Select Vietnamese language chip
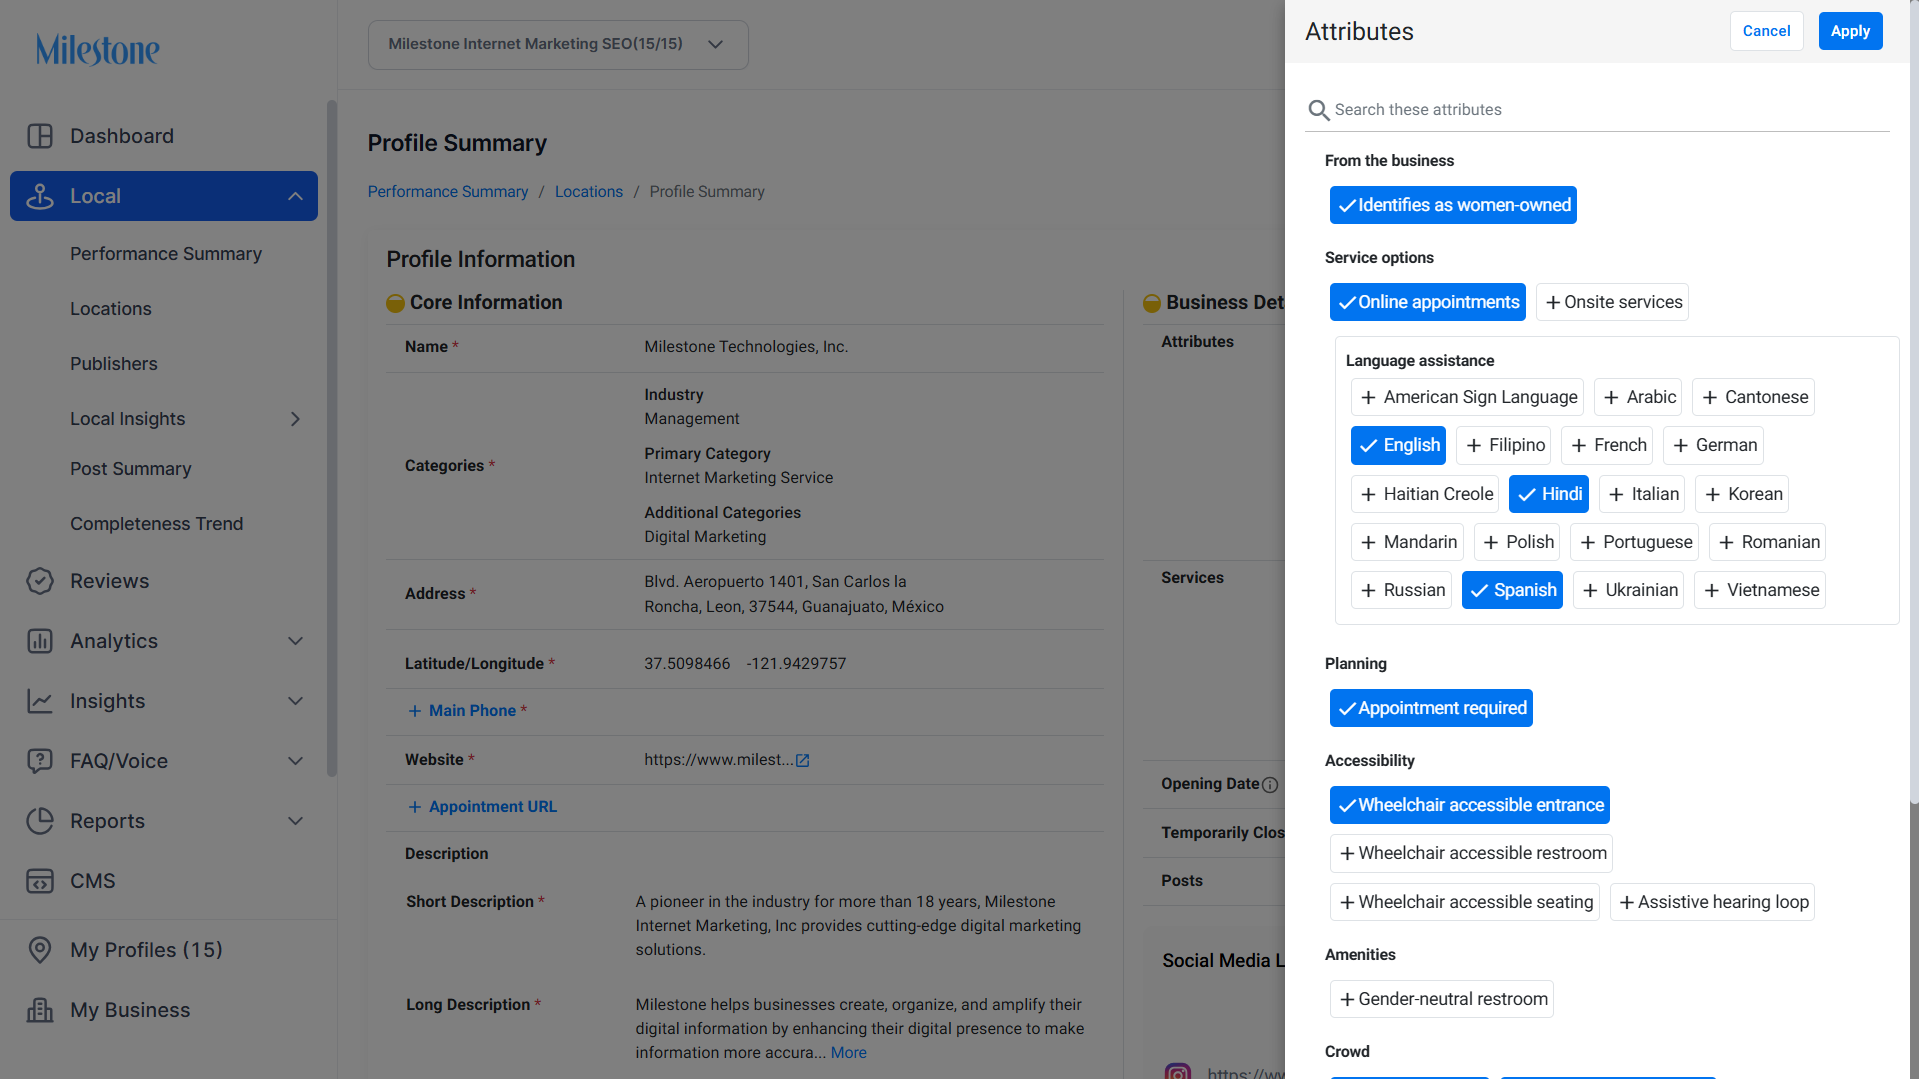 point(1760,590)
